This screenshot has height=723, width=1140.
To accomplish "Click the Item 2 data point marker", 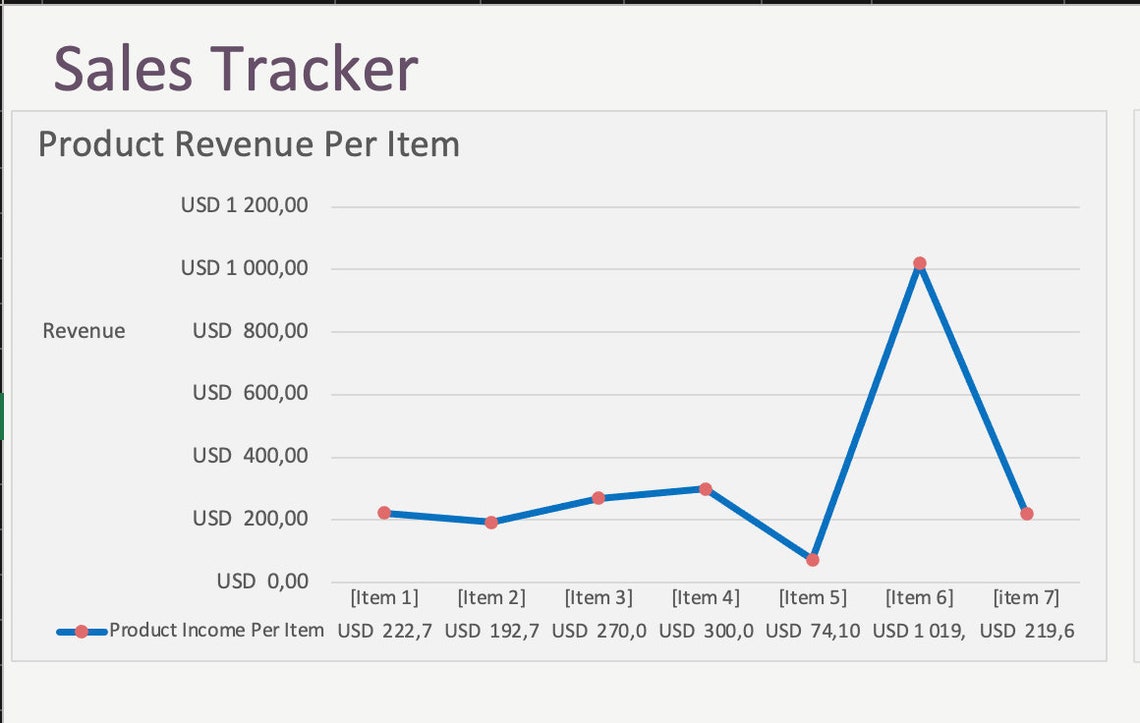I will pos(491,521).
